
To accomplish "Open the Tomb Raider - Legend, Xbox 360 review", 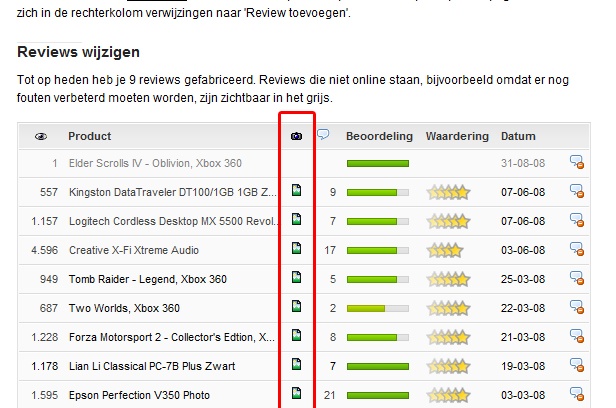I will [x=148, y=280].
